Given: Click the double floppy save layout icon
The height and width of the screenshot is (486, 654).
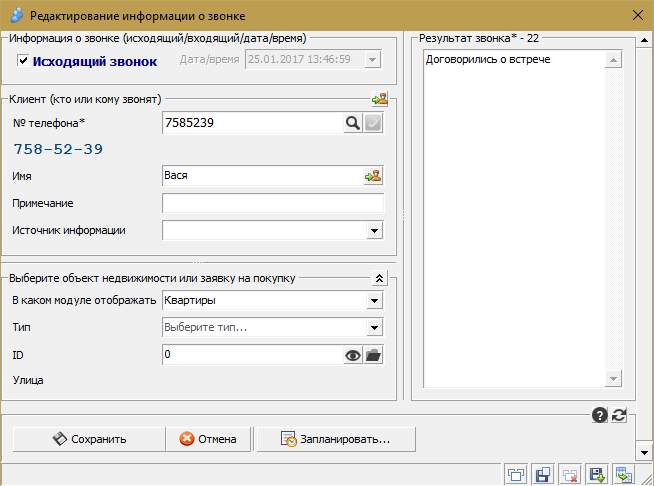Looking at the screenshot, I should tap(543, 475).
